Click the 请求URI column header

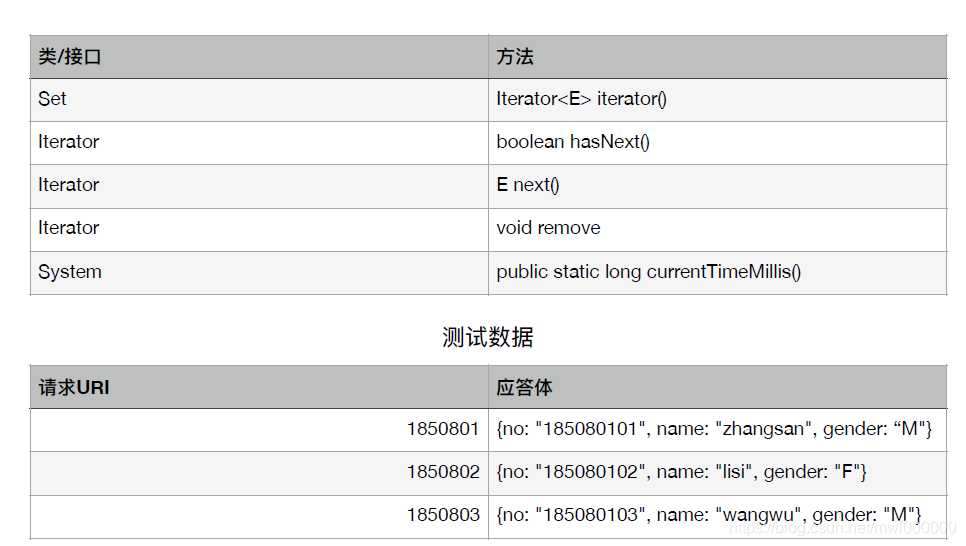click(x=259, y=387)
